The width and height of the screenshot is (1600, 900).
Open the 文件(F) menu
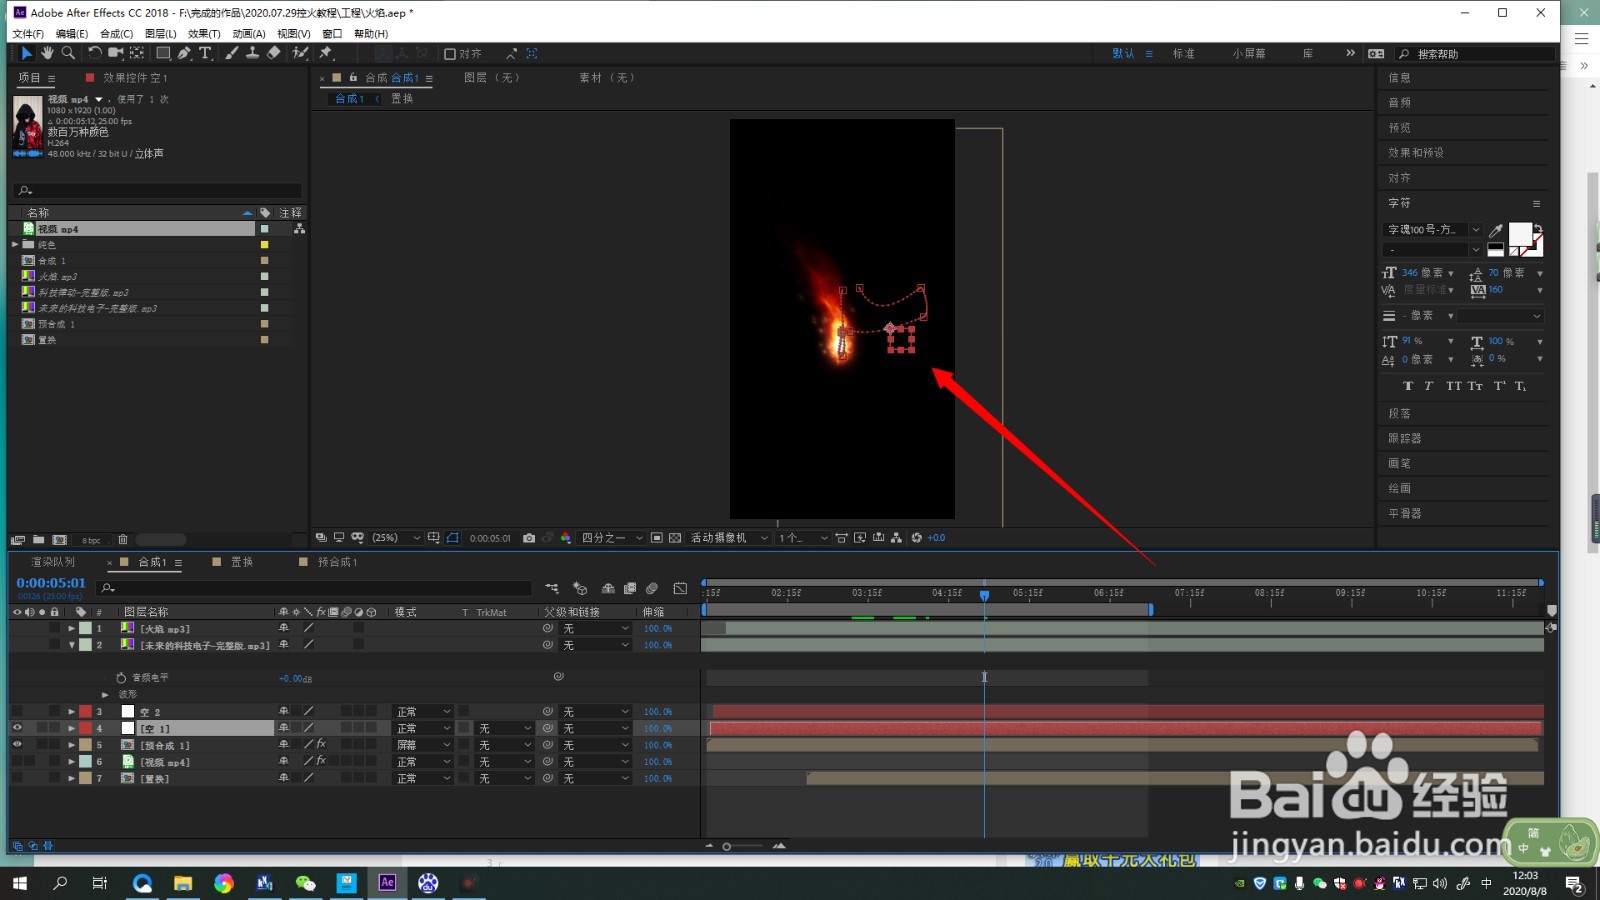tap(28, 34)
